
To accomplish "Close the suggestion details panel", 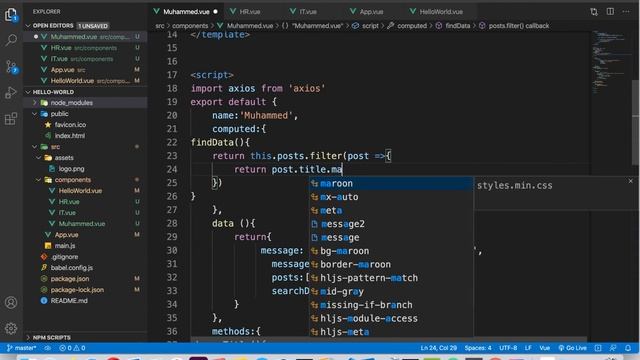I will pyautogui.click(x=631, y=181).
